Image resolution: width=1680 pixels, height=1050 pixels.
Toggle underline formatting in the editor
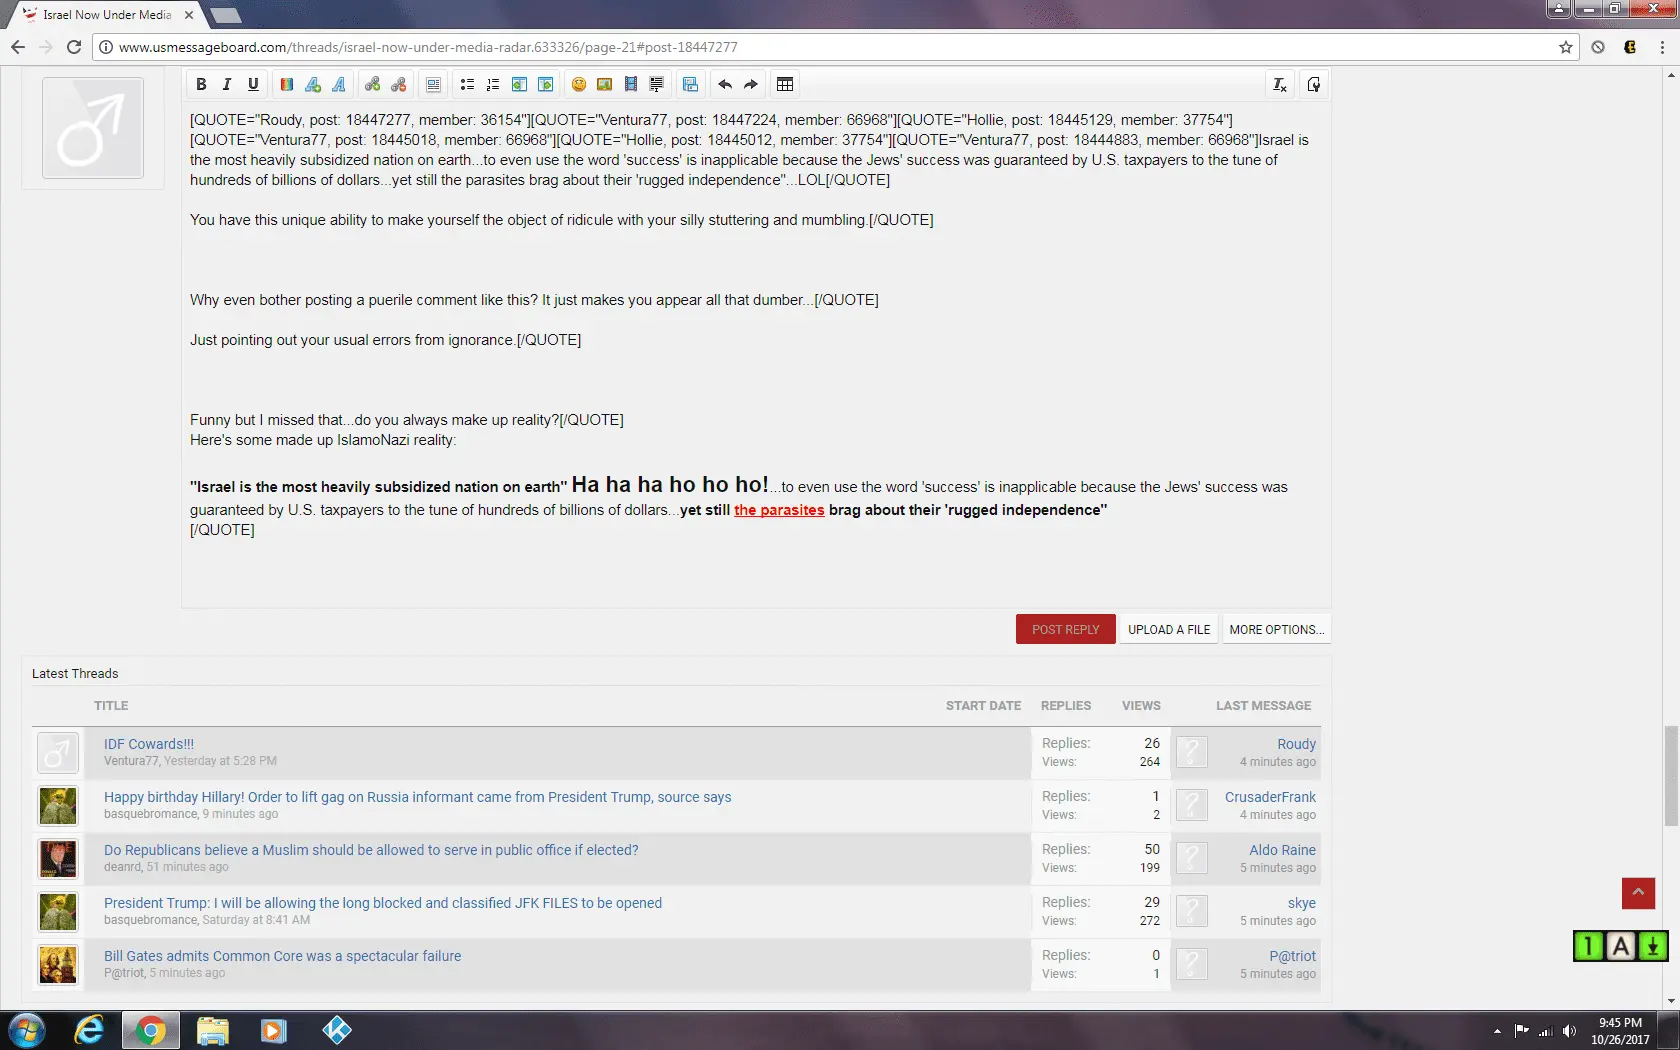[253, 85]
